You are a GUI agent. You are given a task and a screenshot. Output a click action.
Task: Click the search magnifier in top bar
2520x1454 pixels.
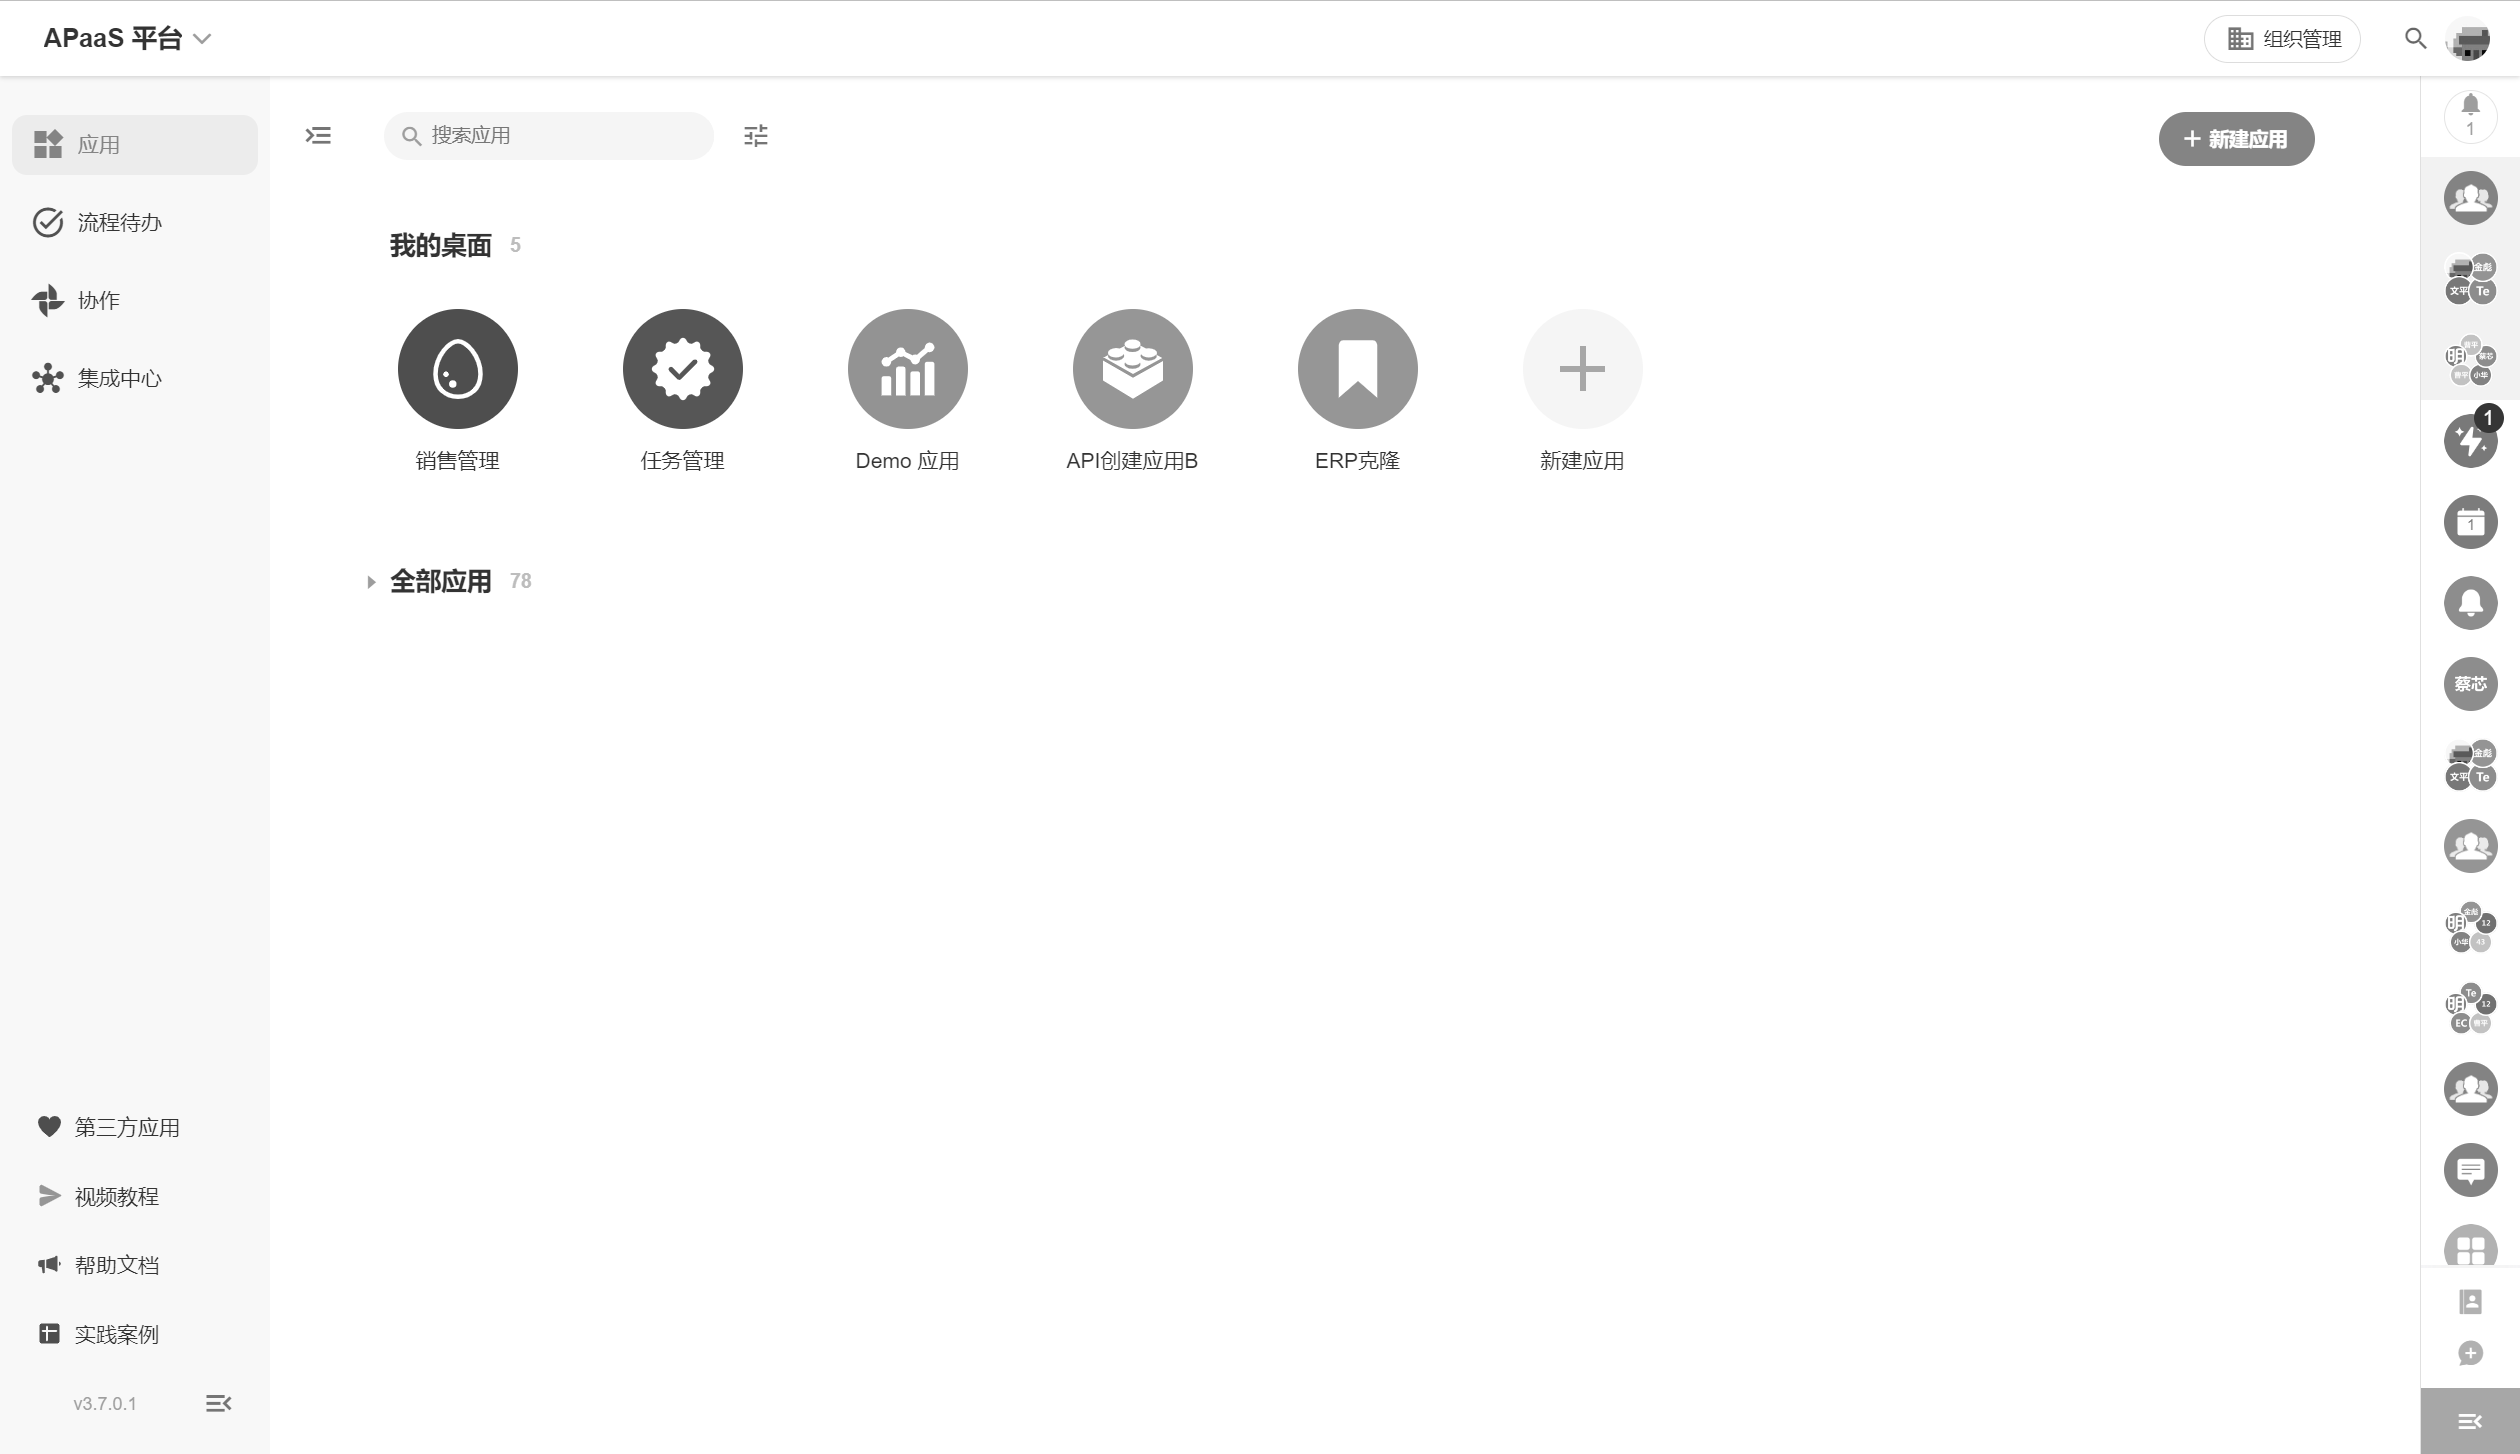[2415, 39]
